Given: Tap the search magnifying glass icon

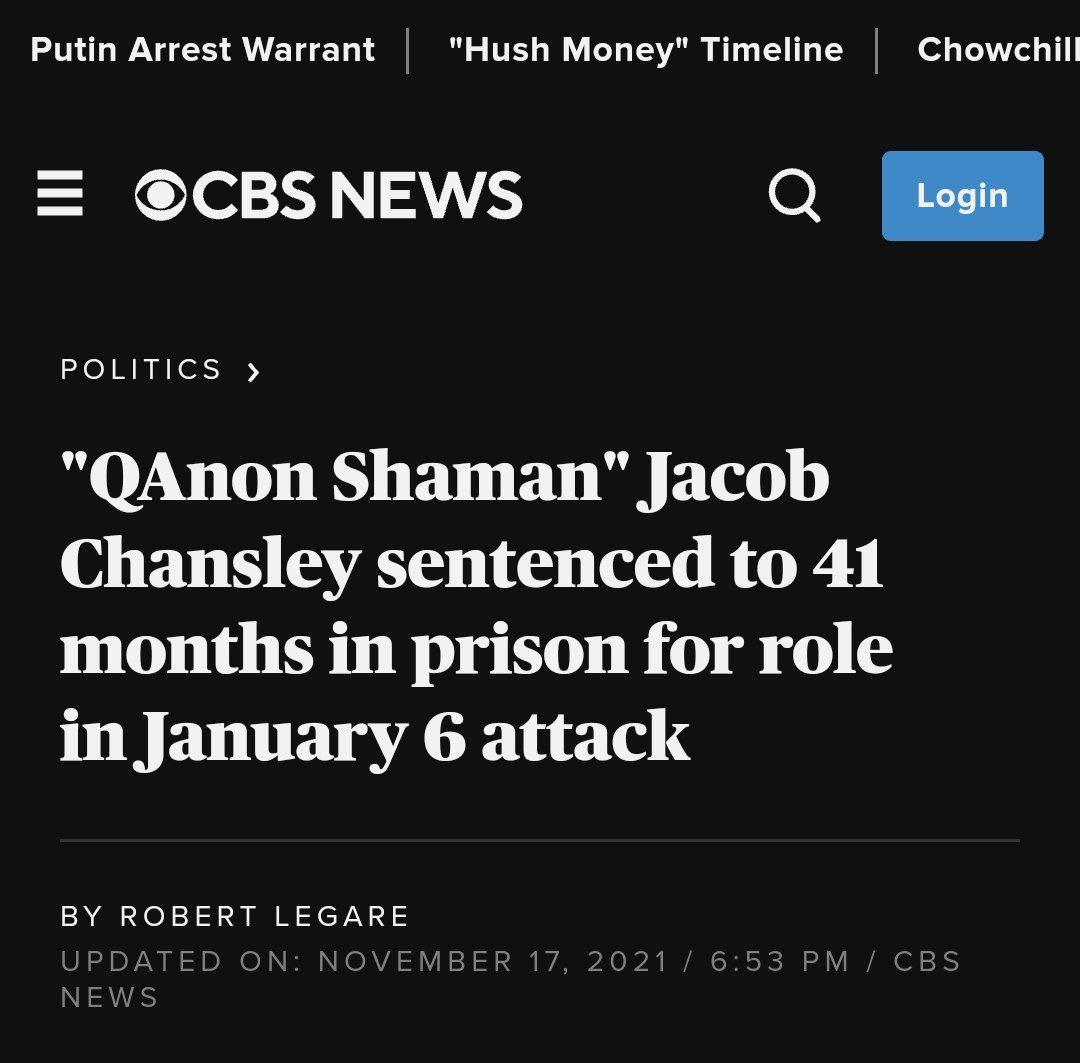Looking at the screenshot, I should (x=794, y=195).
